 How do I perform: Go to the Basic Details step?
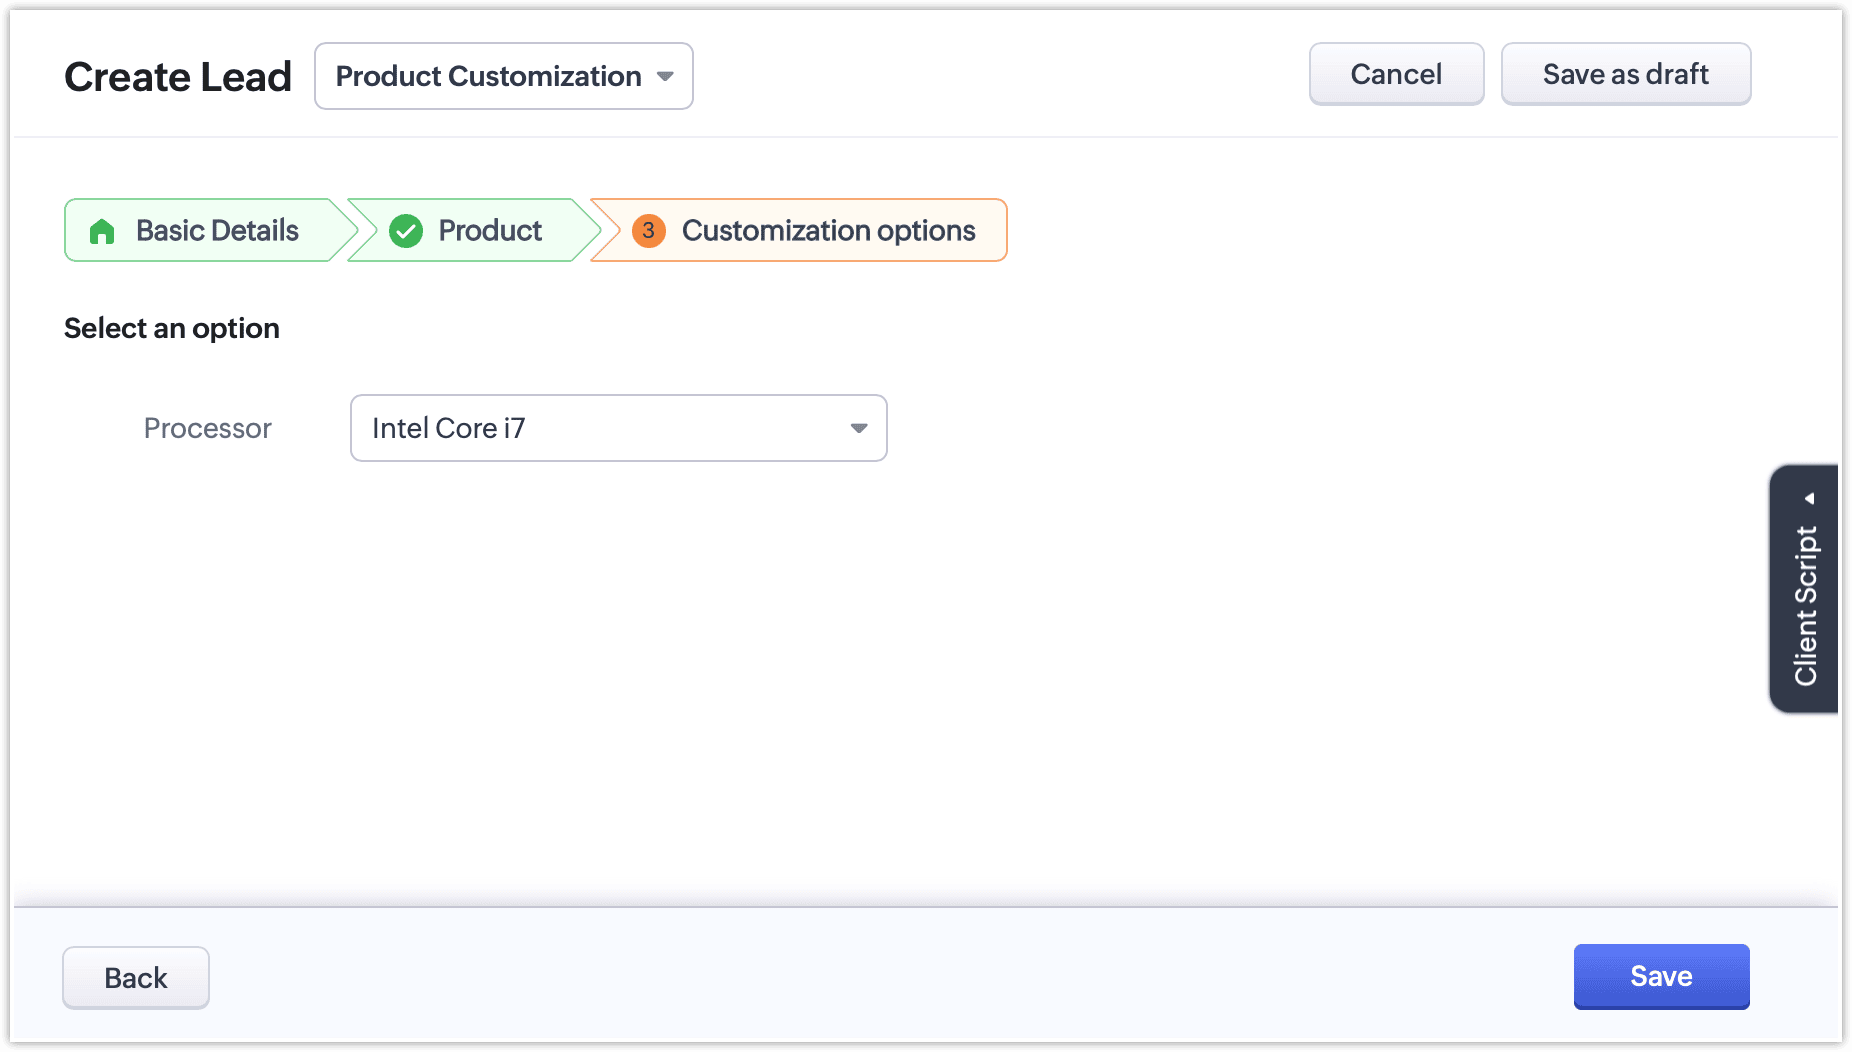point(217,231)
